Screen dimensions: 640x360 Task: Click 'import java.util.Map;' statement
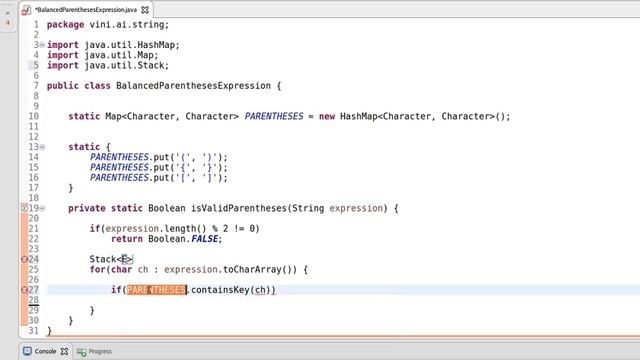[x=102, y=55]
